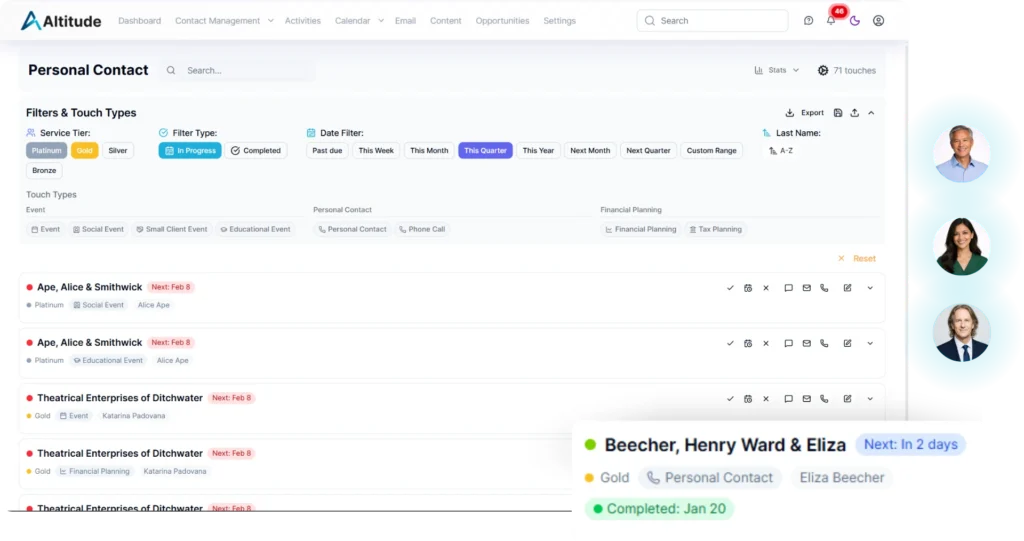Image resolution: width=1024 pixels, height=541 pixels.
Task: Toggle the Educational Event touch type
Action: click(x=255, y=229)
